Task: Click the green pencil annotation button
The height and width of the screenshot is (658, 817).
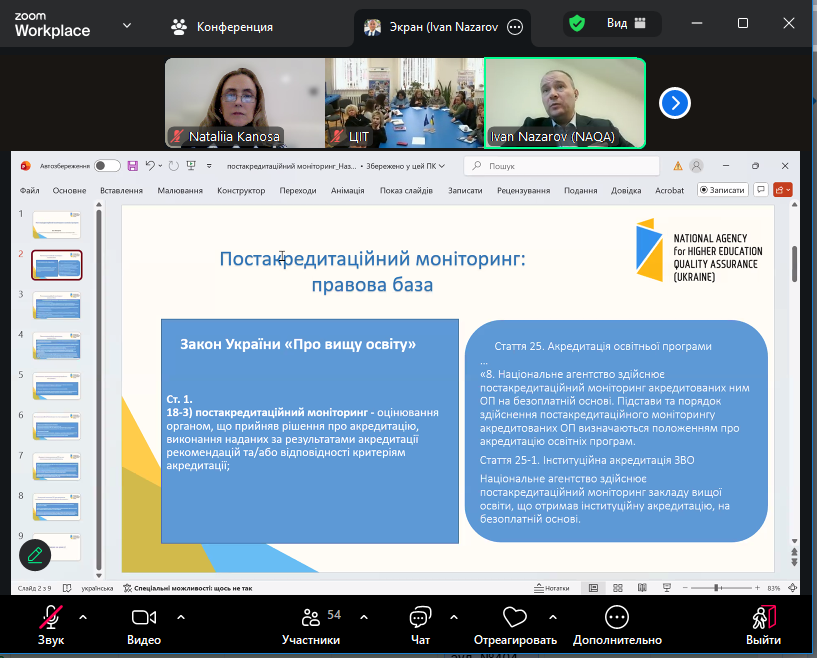Action: pos(35,554)
